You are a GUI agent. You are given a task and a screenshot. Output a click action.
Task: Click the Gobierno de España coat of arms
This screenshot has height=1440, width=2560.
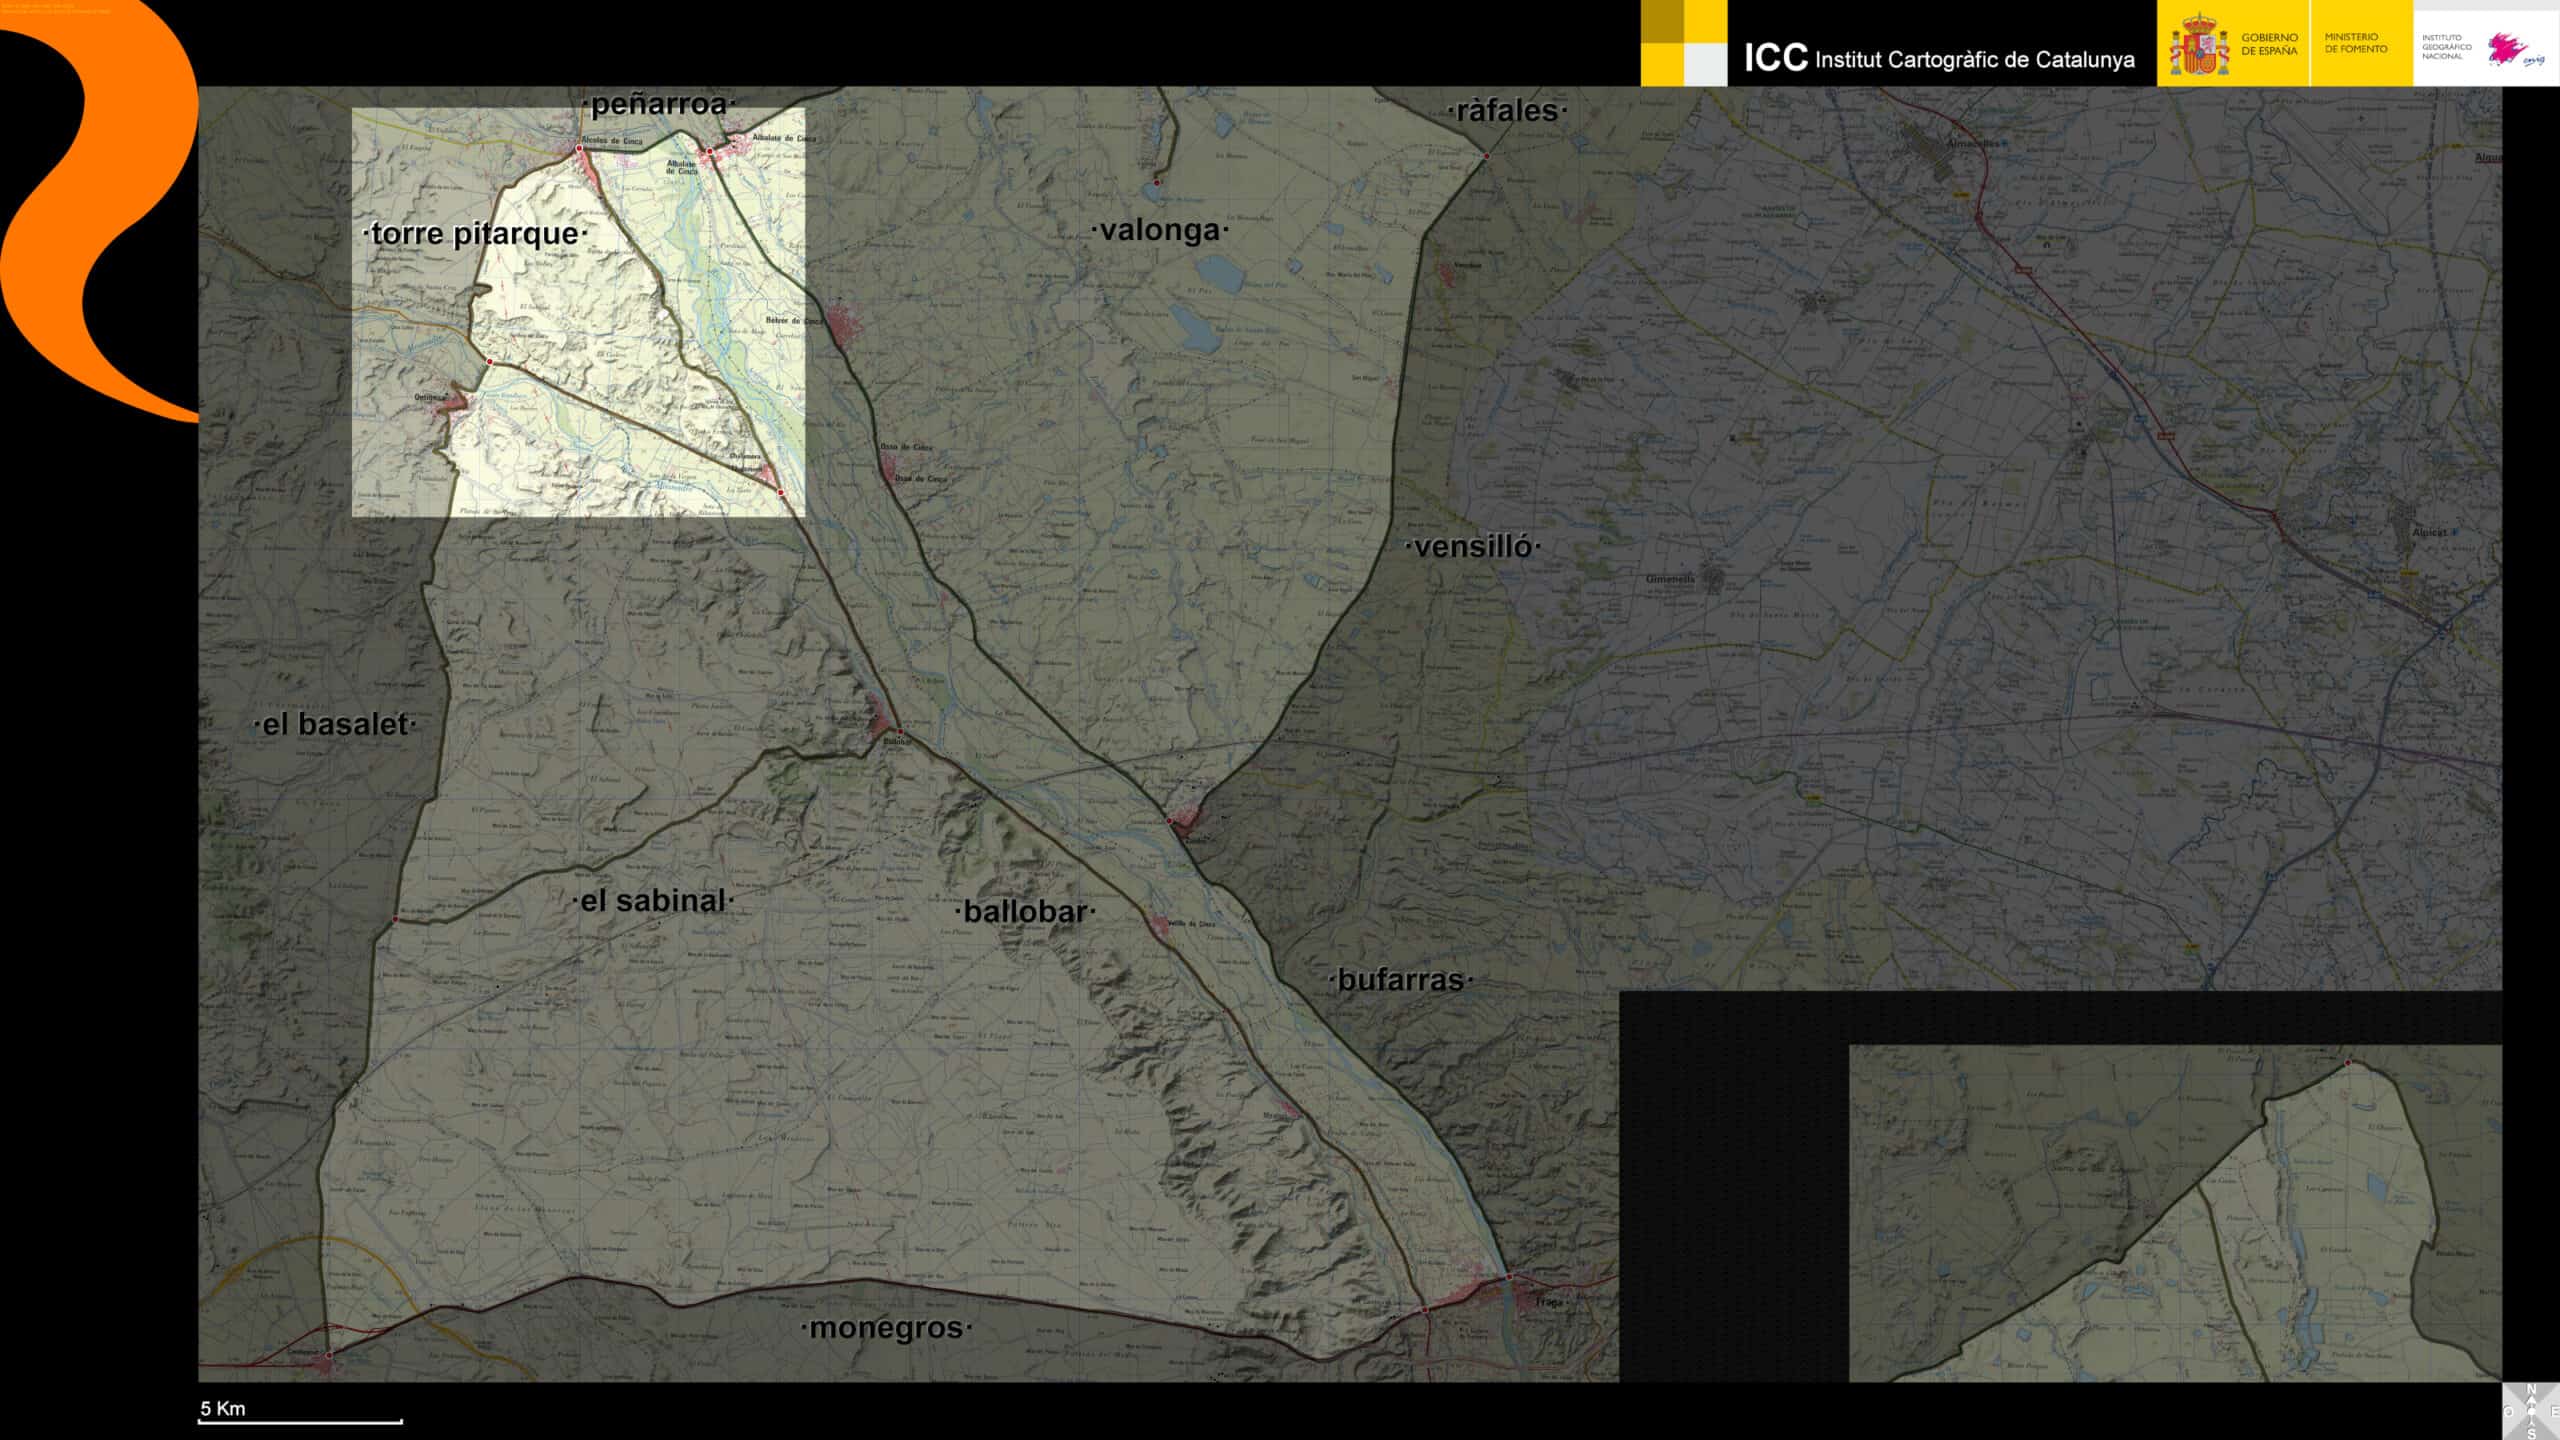(2198, 45)
